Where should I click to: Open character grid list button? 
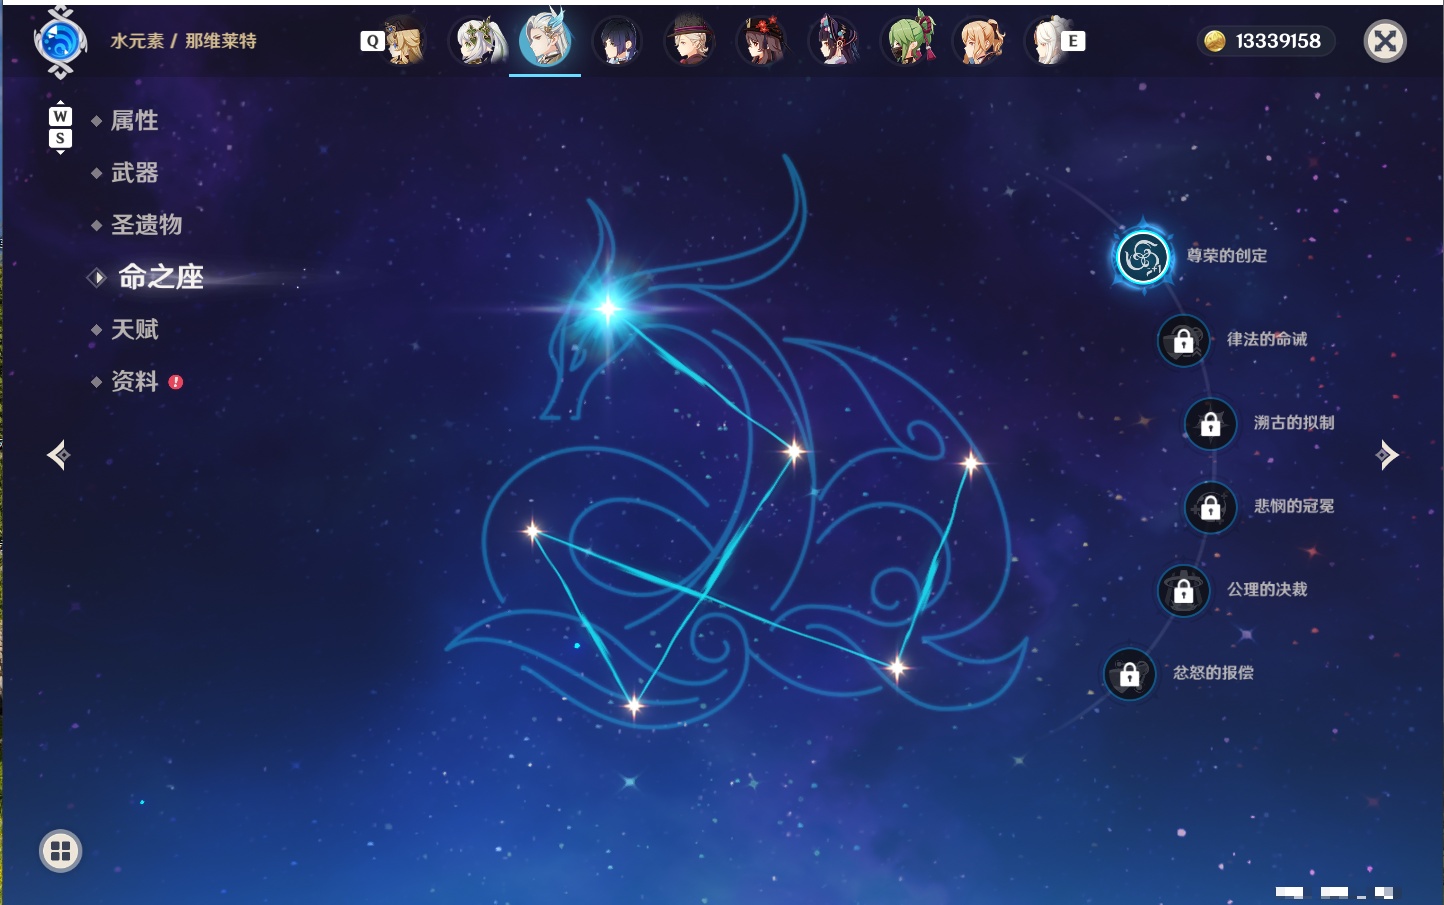pyautogui.click(x=60, y=851)
